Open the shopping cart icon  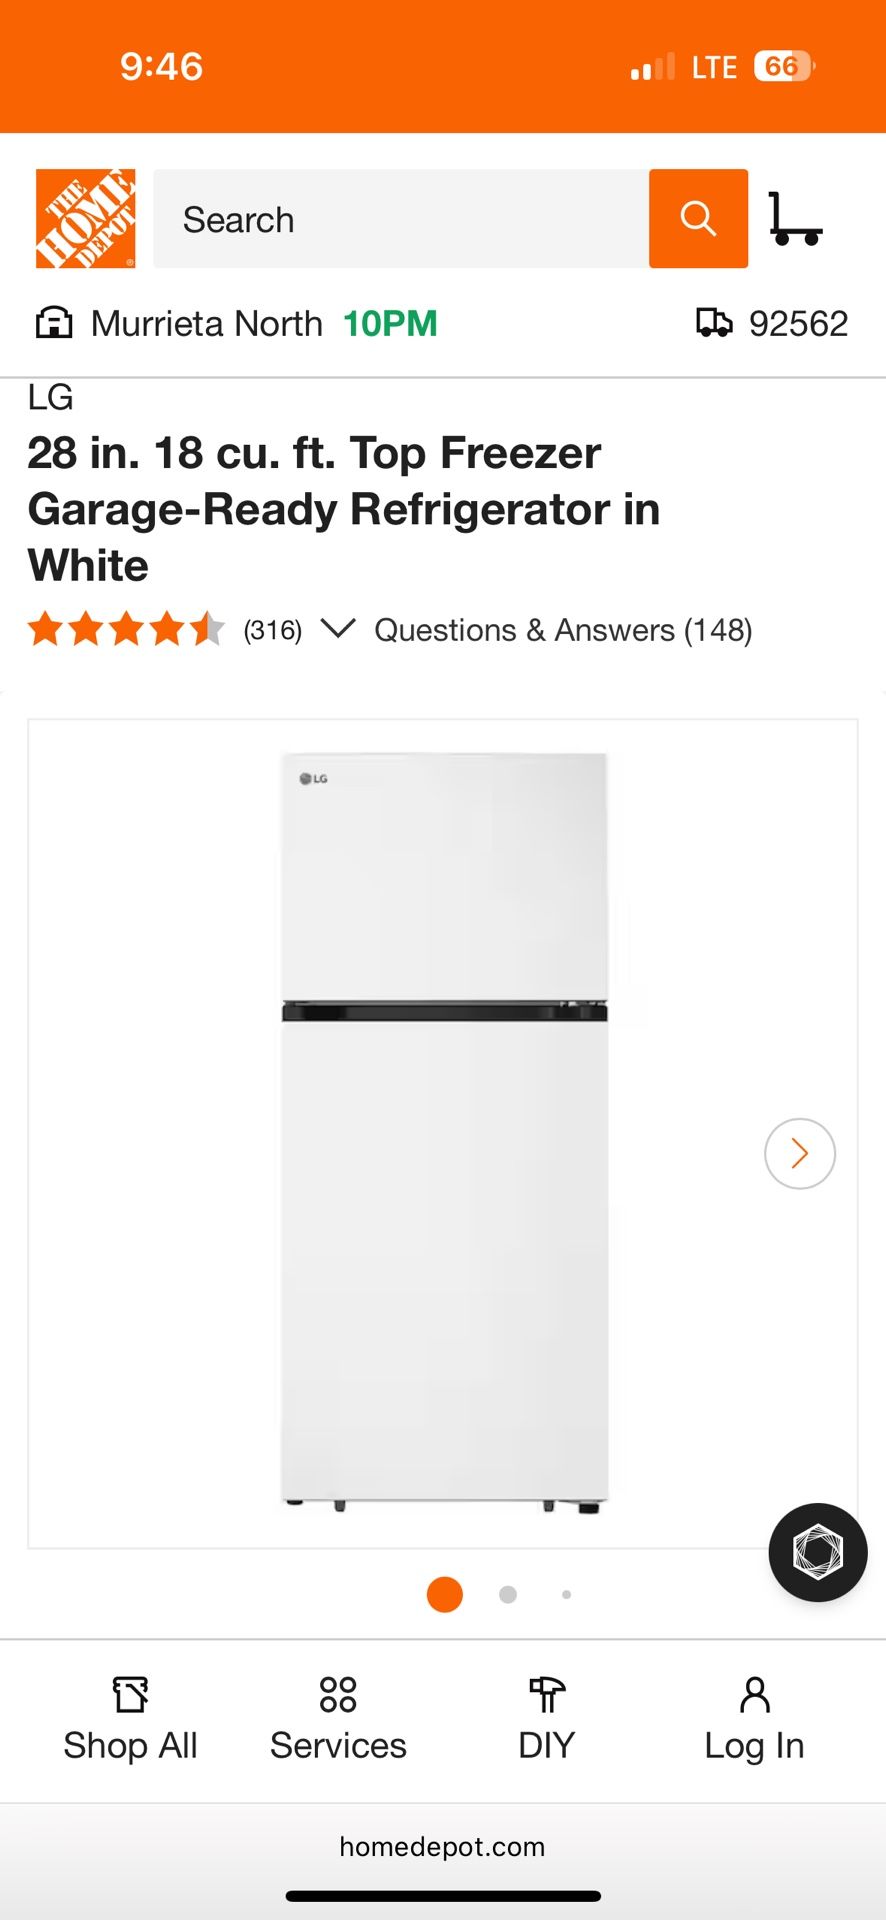click(795, 218)
